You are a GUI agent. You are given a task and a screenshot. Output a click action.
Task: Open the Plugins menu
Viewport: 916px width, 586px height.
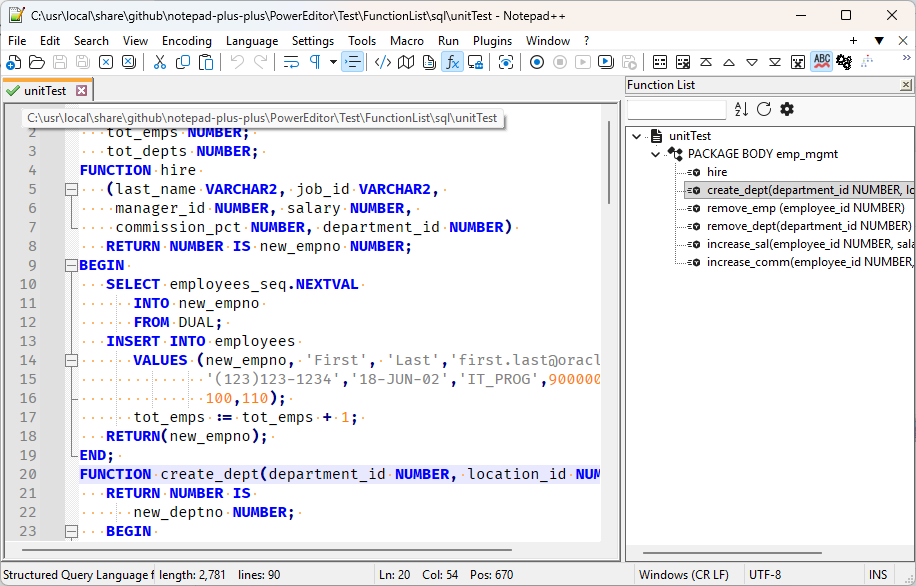pos(492,41)
